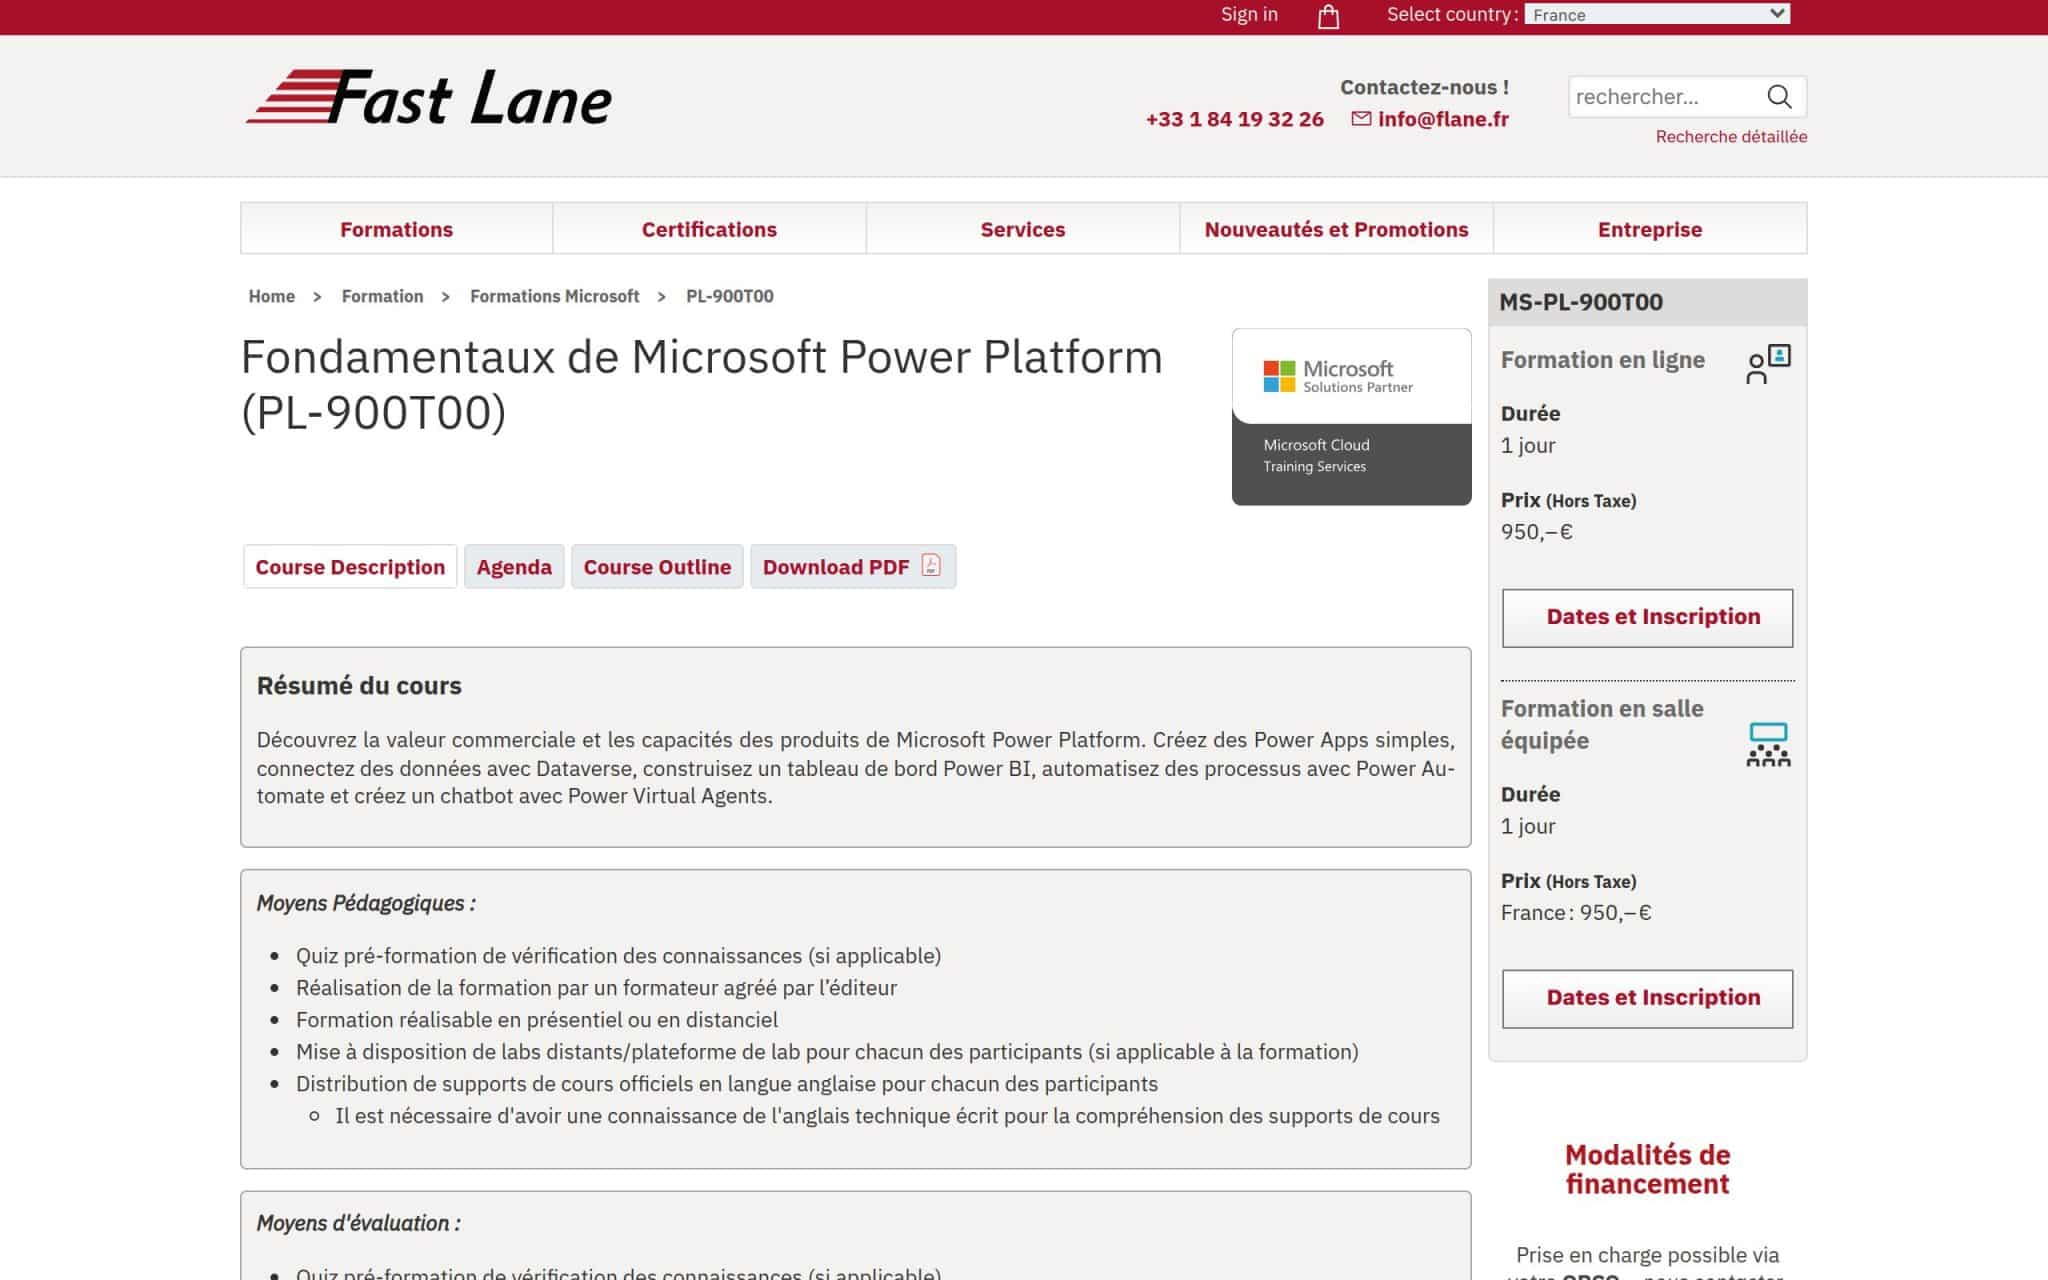Open Nouveautés et Promotions menu

(x=1336, y=229)
